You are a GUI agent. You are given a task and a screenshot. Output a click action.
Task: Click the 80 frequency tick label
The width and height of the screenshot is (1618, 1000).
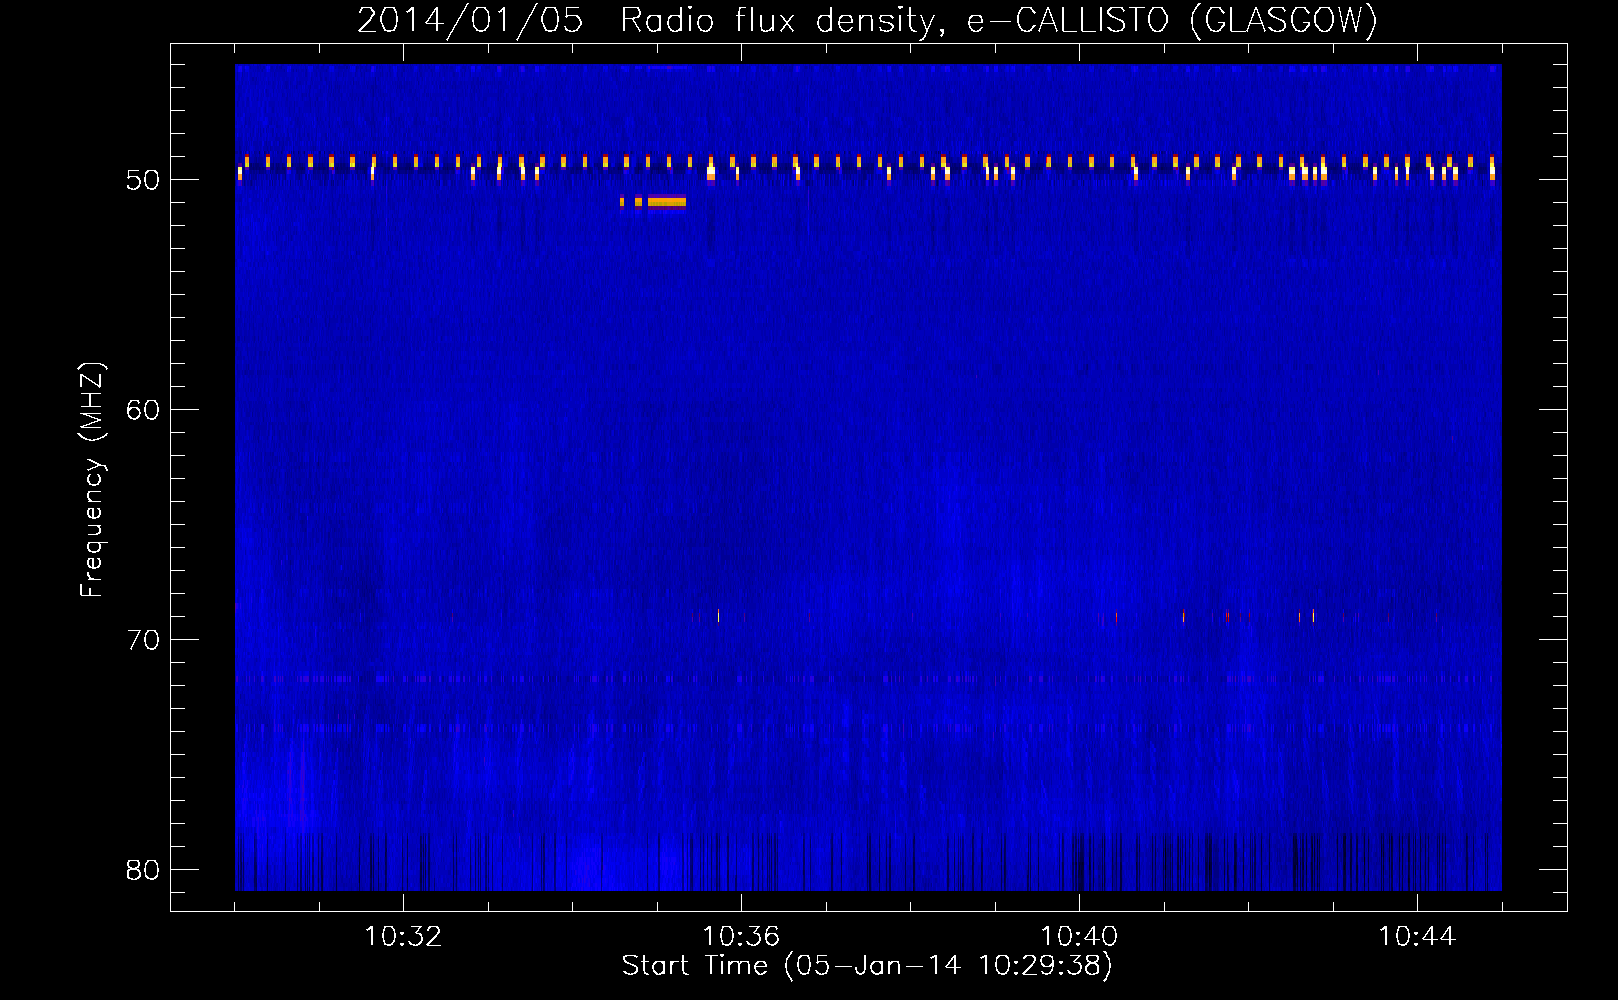(x=143, y=870)
